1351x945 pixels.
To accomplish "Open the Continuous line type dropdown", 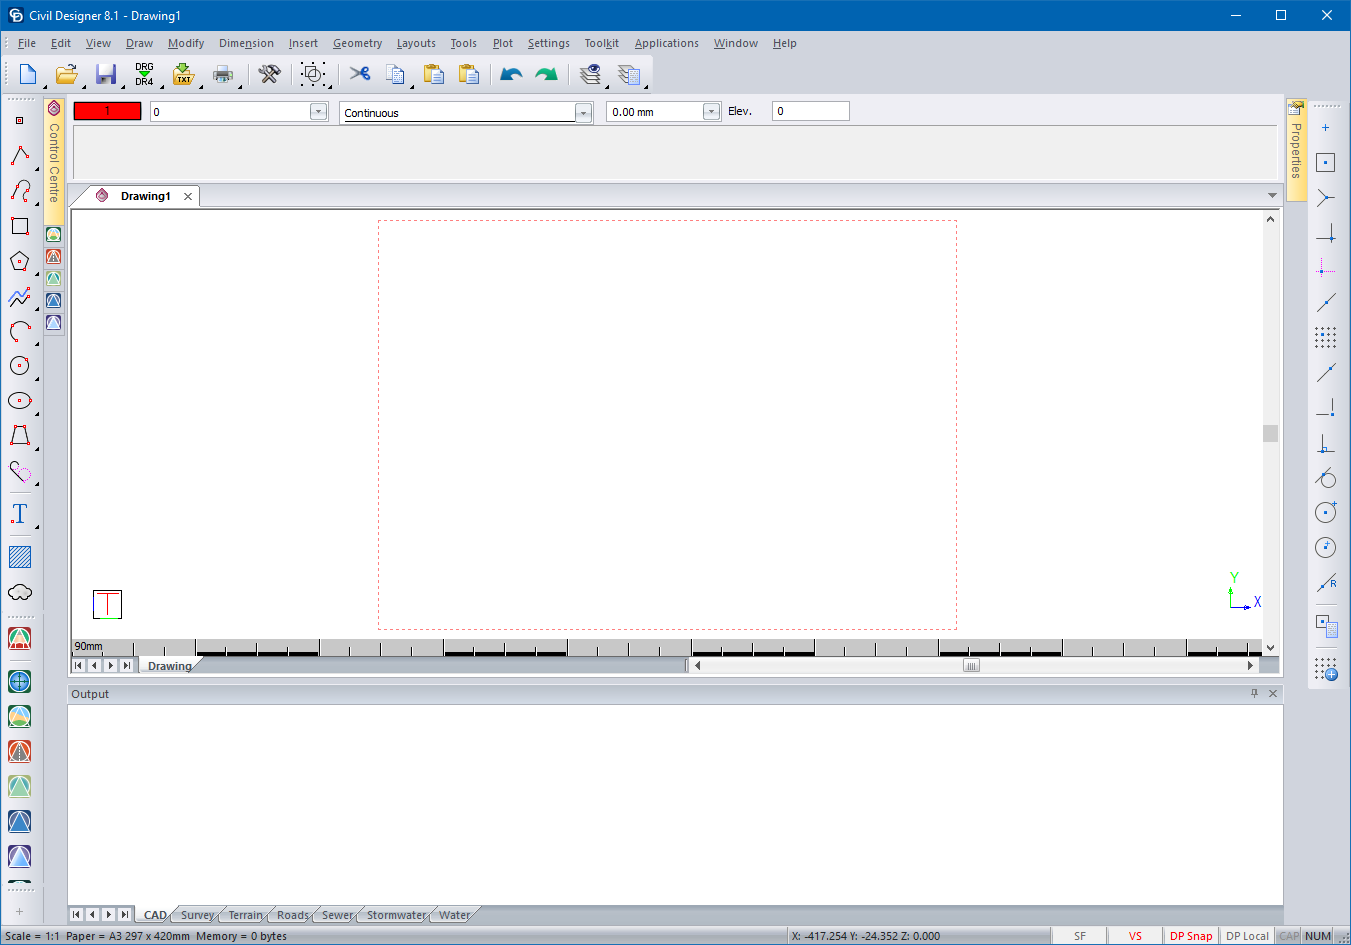I will 583,113.
